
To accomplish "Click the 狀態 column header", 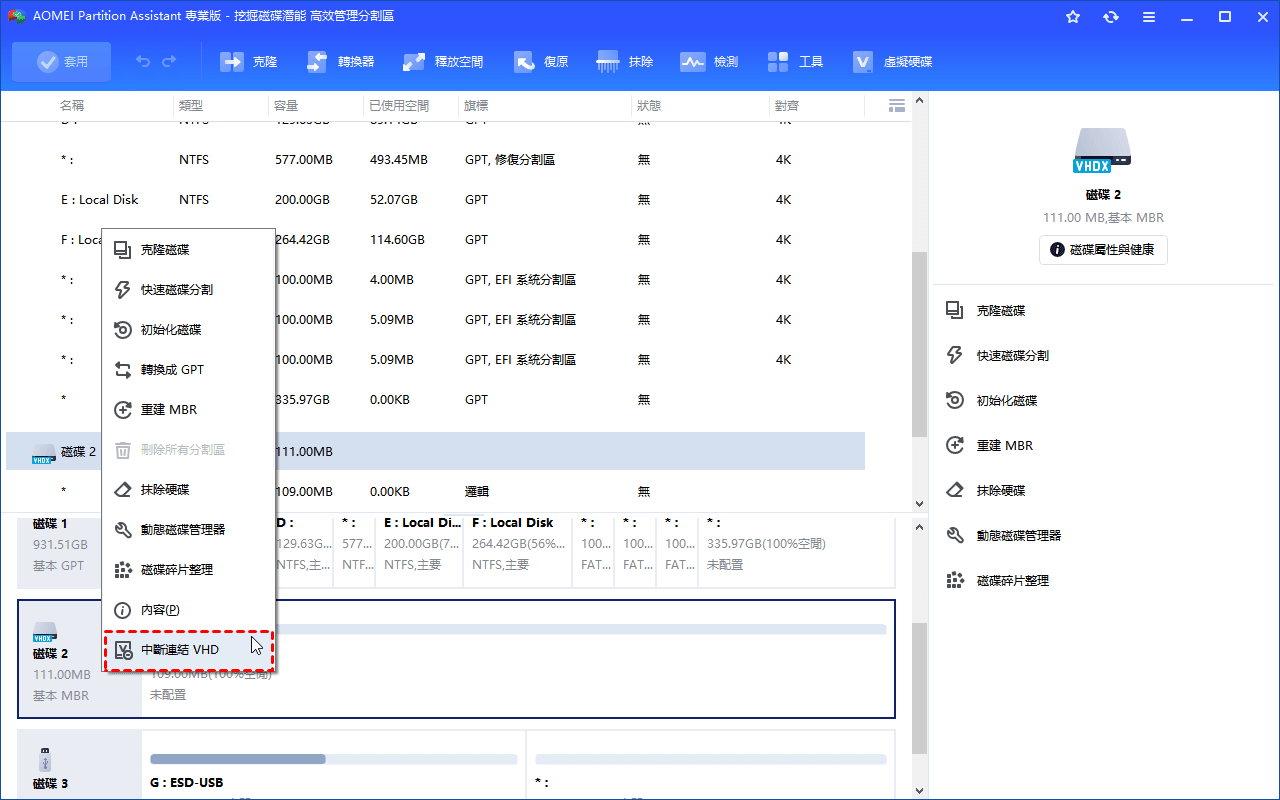I will [648, 106].
